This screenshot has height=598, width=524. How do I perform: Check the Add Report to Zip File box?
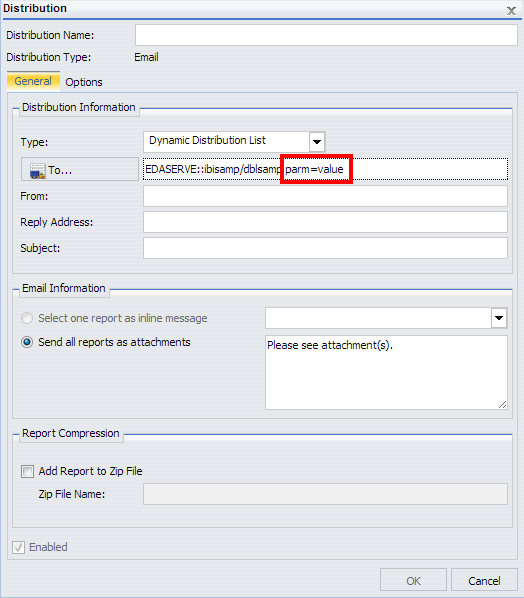click(27, 471)
